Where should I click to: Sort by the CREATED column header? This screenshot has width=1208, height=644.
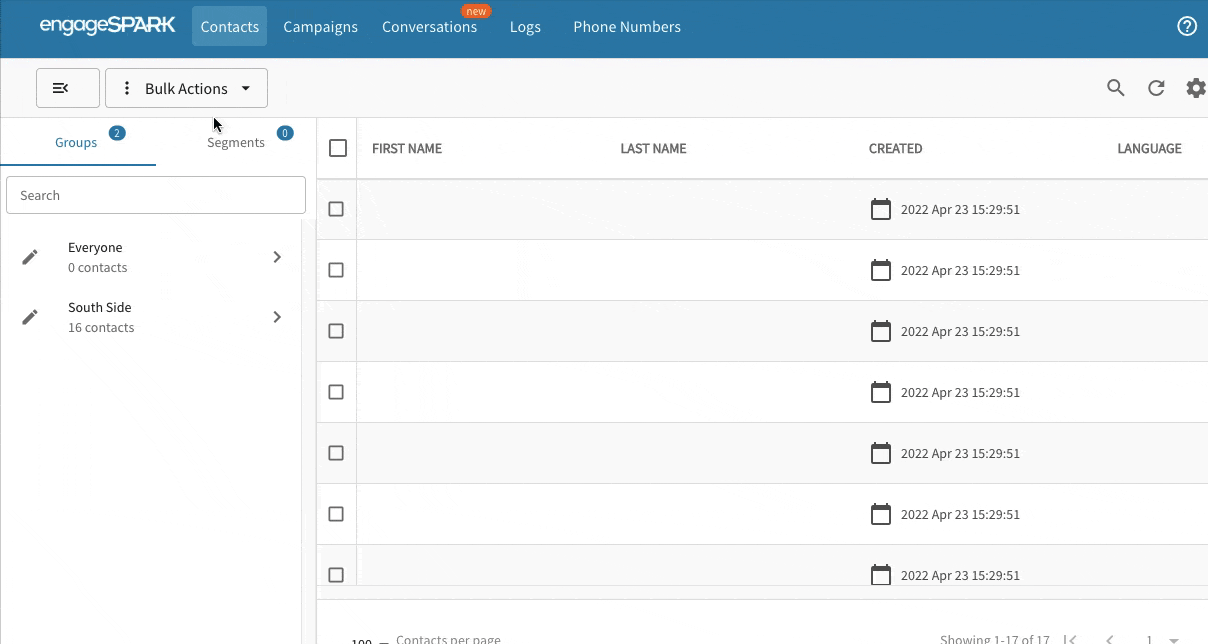pyautogui.click(x=895, y=148)
